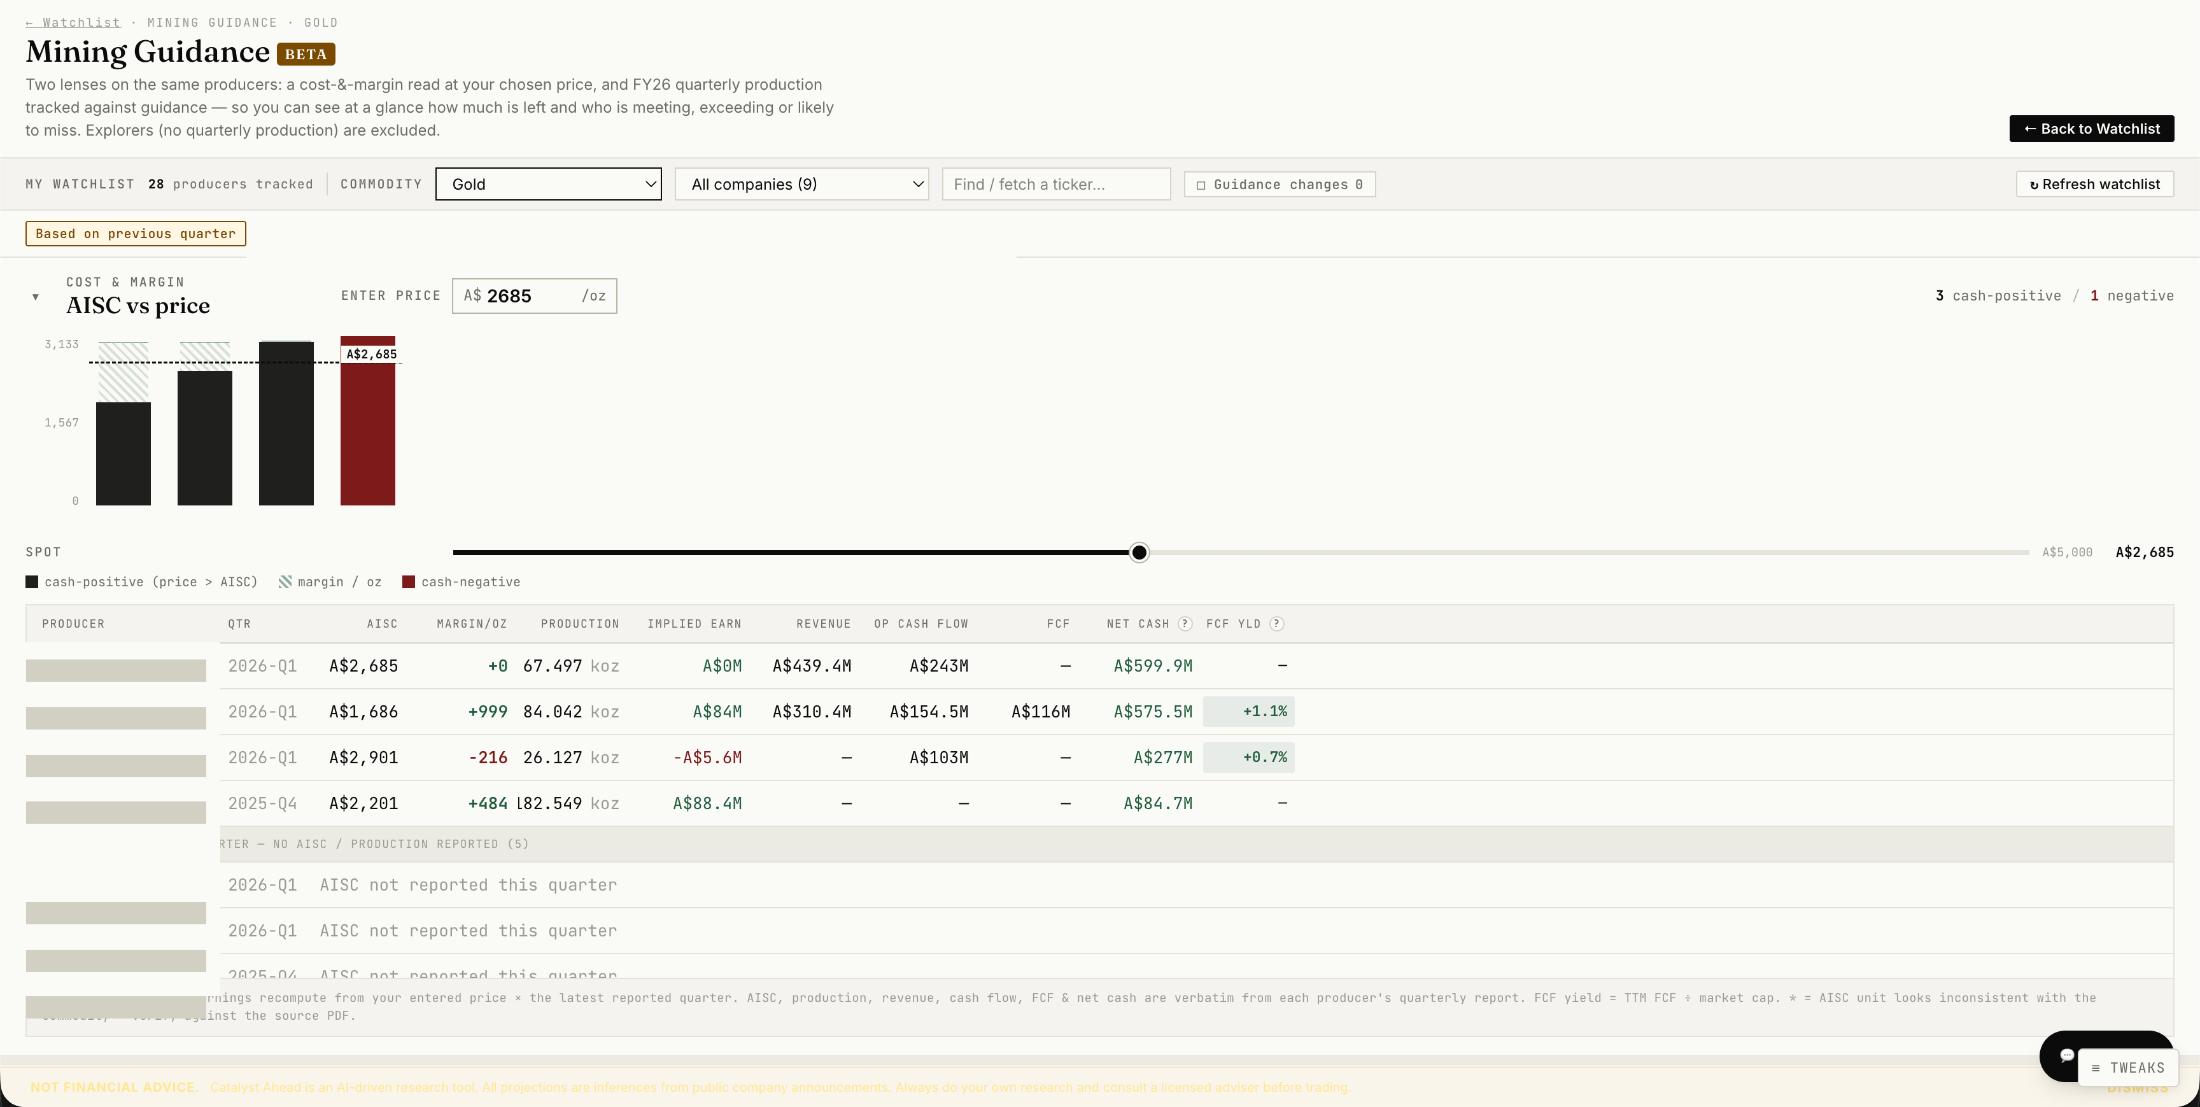Click the A$599.9M net cash value
The width and height of the screenshot is (2200, 1107).
coord(1153,666)
